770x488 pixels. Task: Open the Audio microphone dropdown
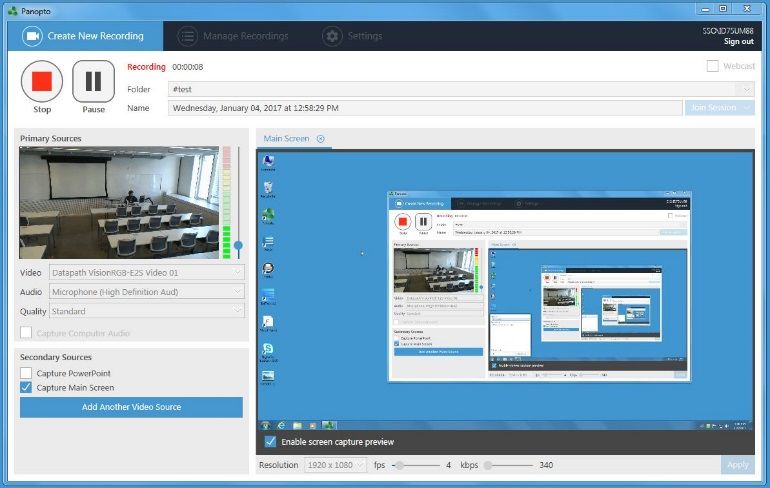pos(147,292)
